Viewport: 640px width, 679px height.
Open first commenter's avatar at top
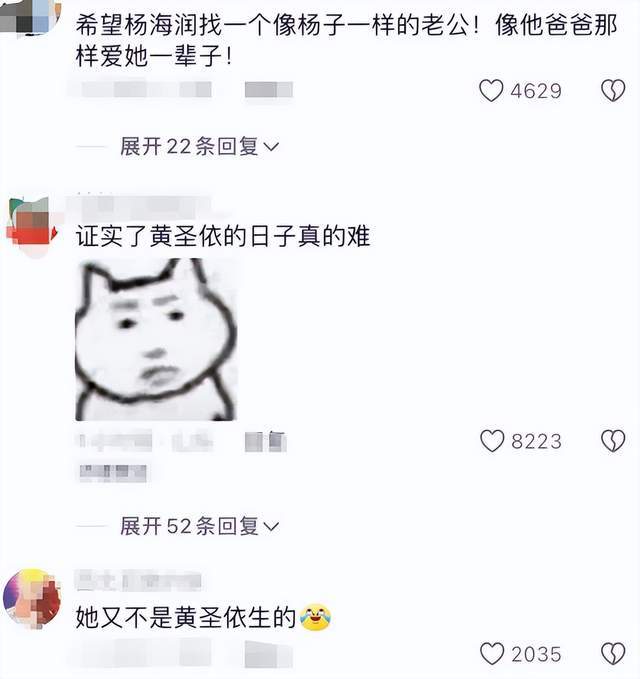pos(29,17)
